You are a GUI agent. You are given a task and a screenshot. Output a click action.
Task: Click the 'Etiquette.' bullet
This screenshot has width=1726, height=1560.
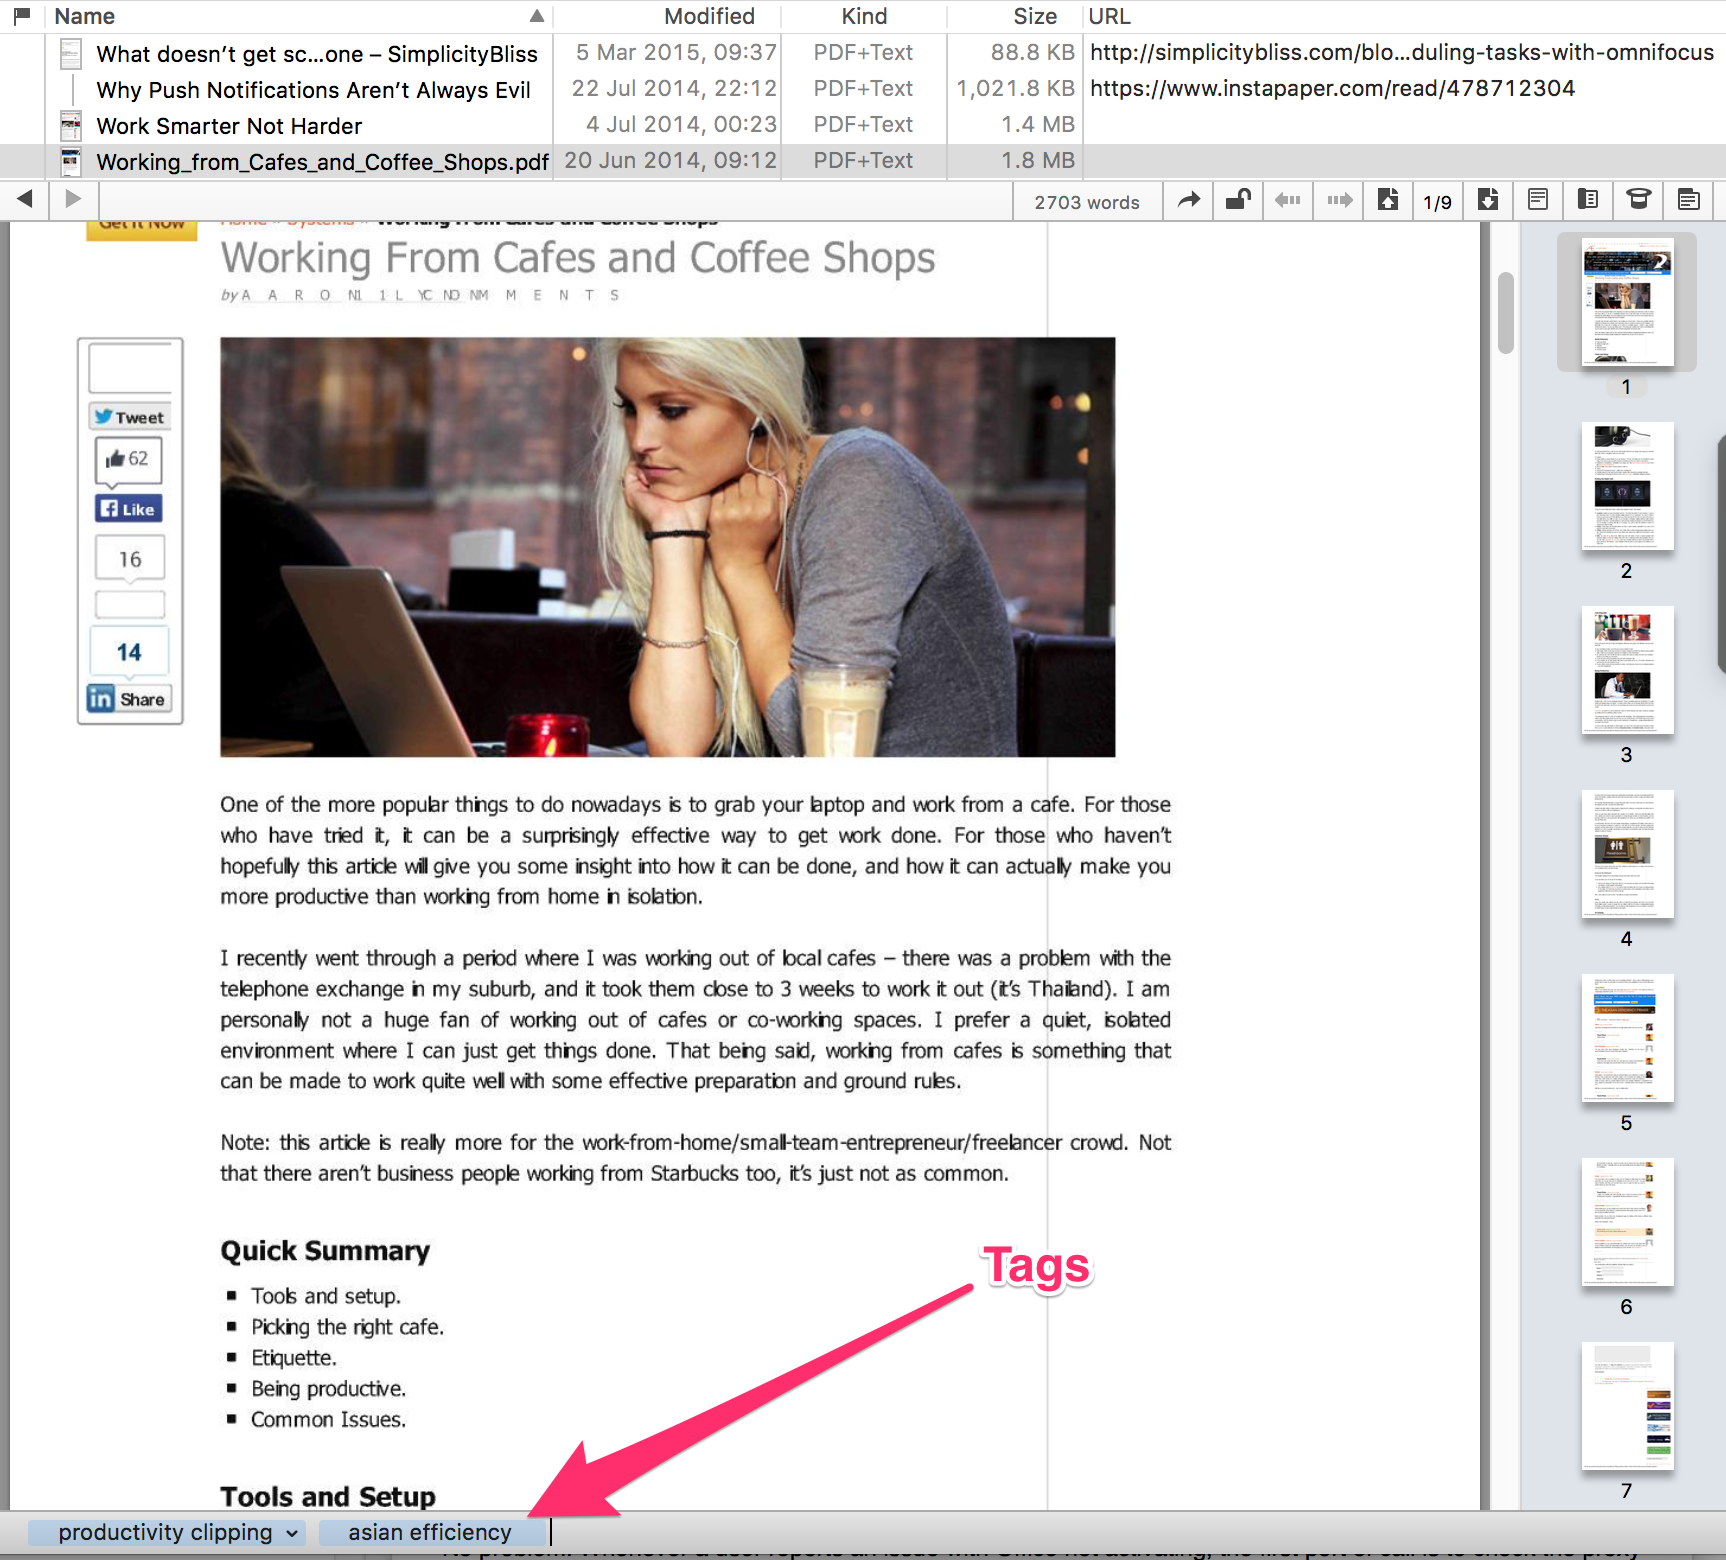[294, 1358]
